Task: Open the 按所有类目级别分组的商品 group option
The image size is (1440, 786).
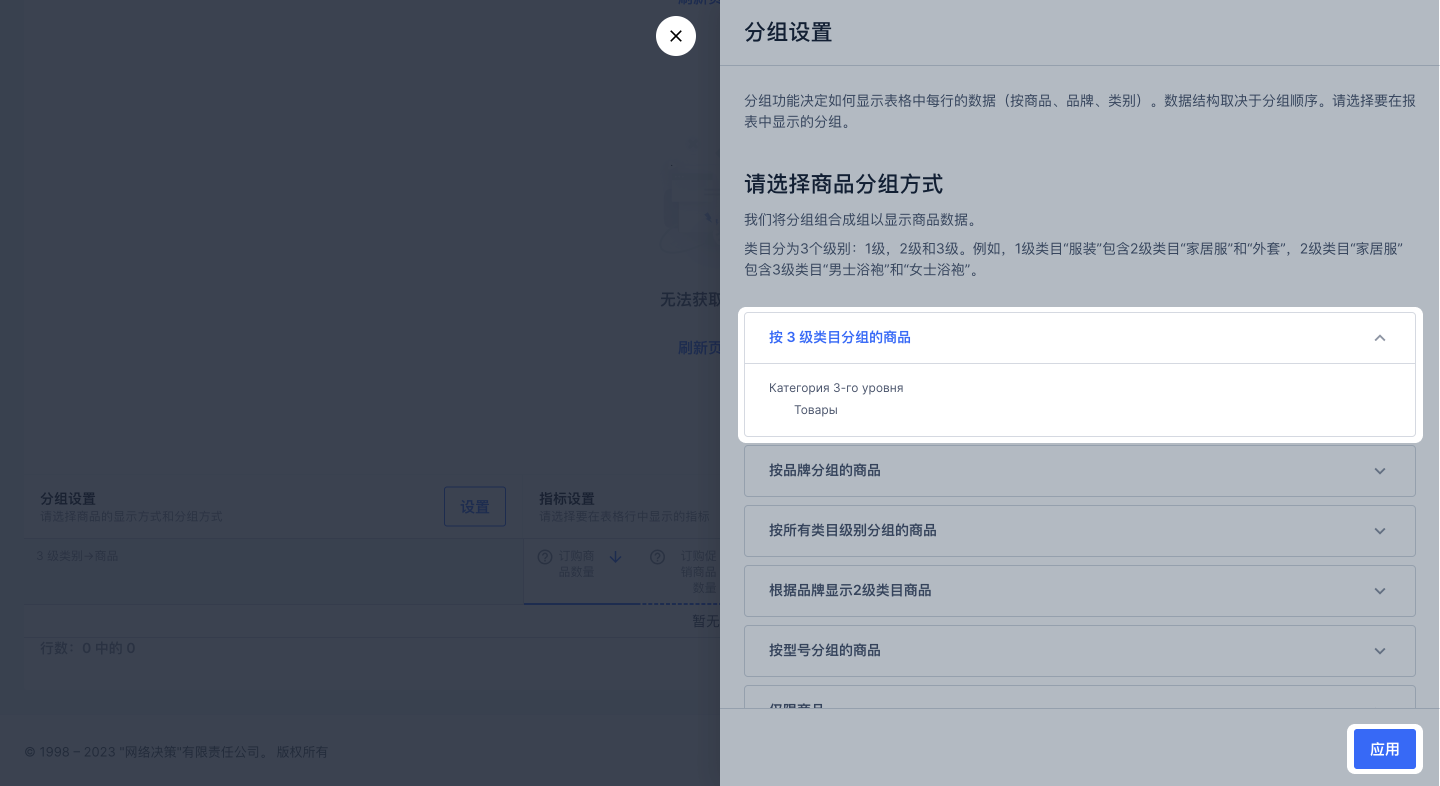Action: coord(1080,531)
